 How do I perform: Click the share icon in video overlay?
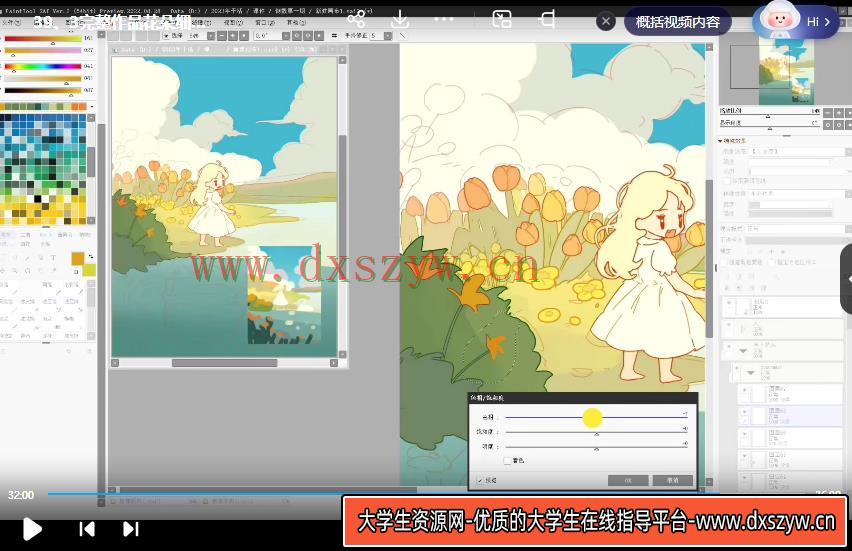[x=356, y=20]
